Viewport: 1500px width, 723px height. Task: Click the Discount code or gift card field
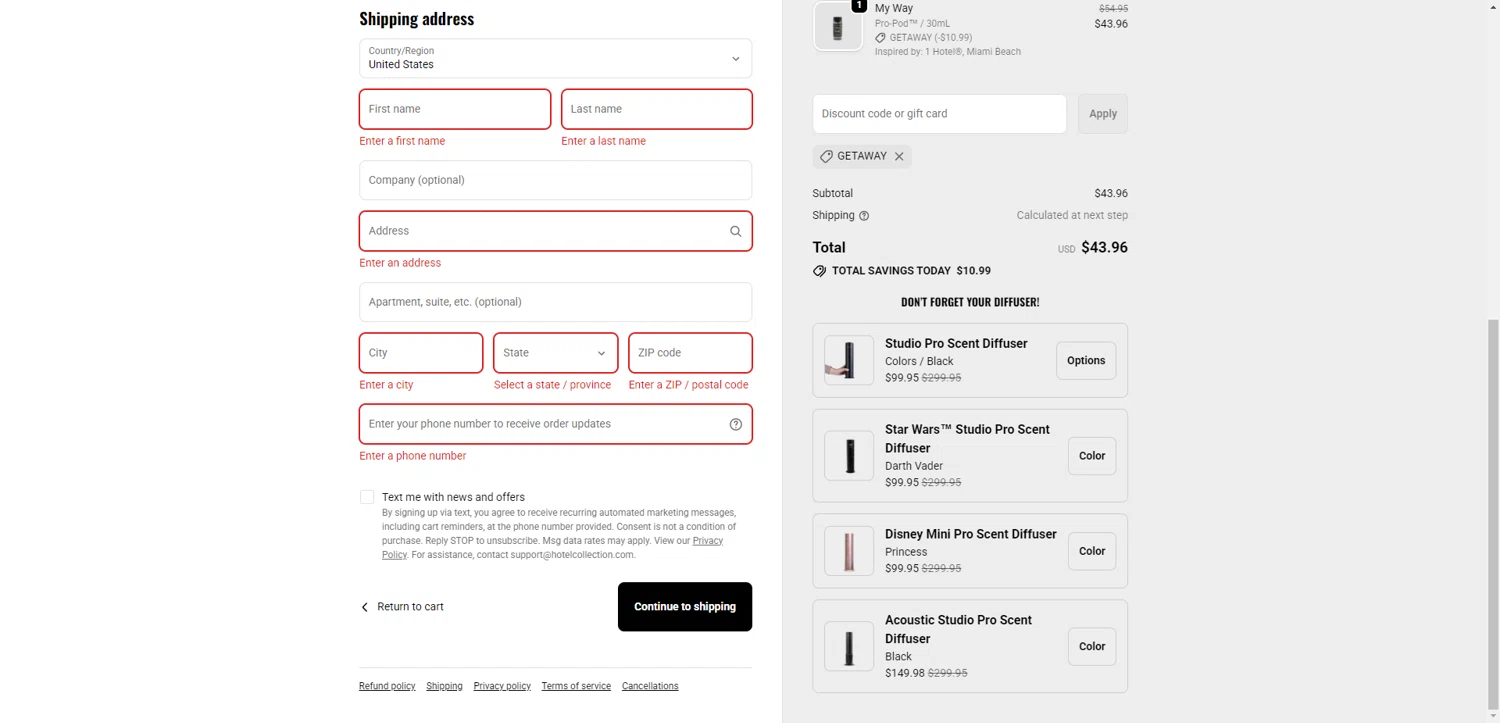coord(939,114)
